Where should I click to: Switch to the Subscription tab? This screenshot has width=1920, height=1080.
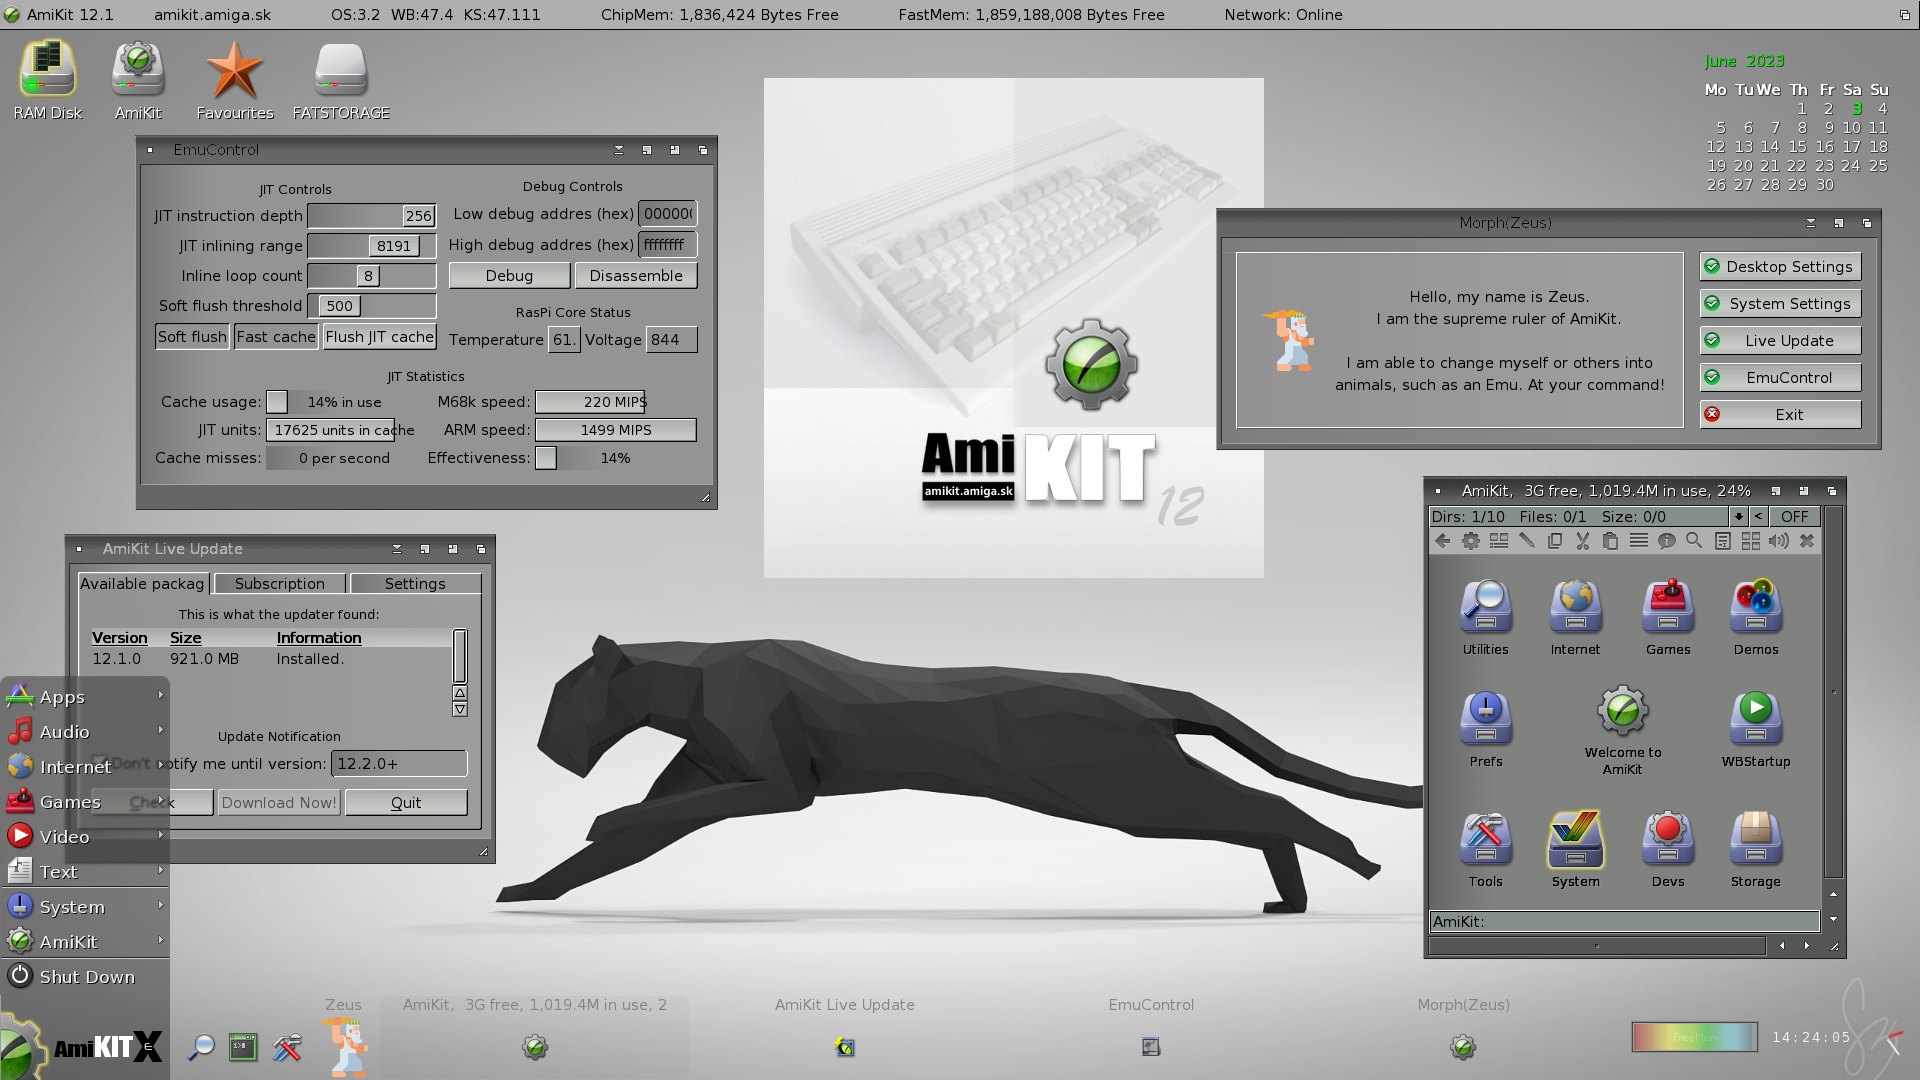(279, 583)
